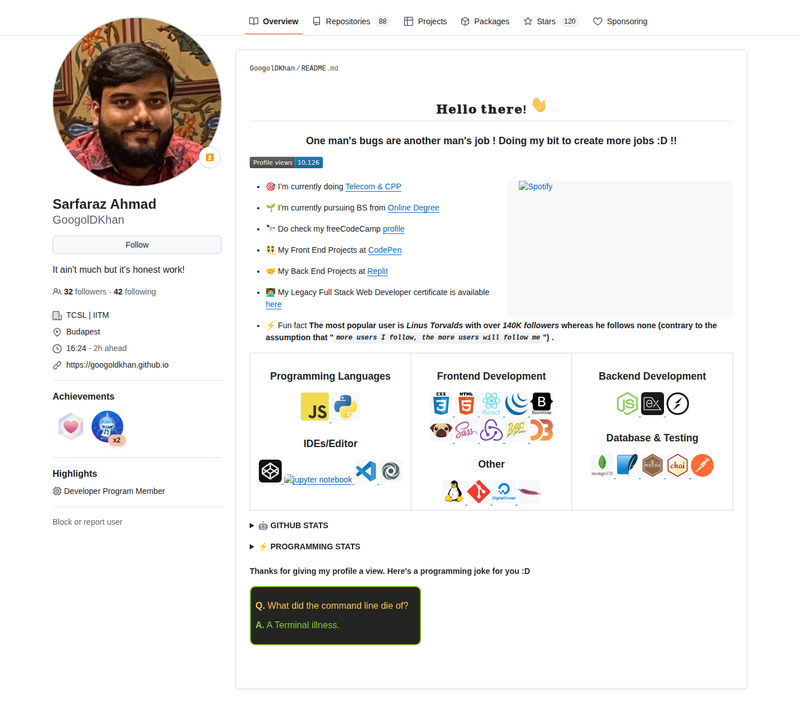
Task: Open the Sponsoring tab
Action: (x=620, y=21)
